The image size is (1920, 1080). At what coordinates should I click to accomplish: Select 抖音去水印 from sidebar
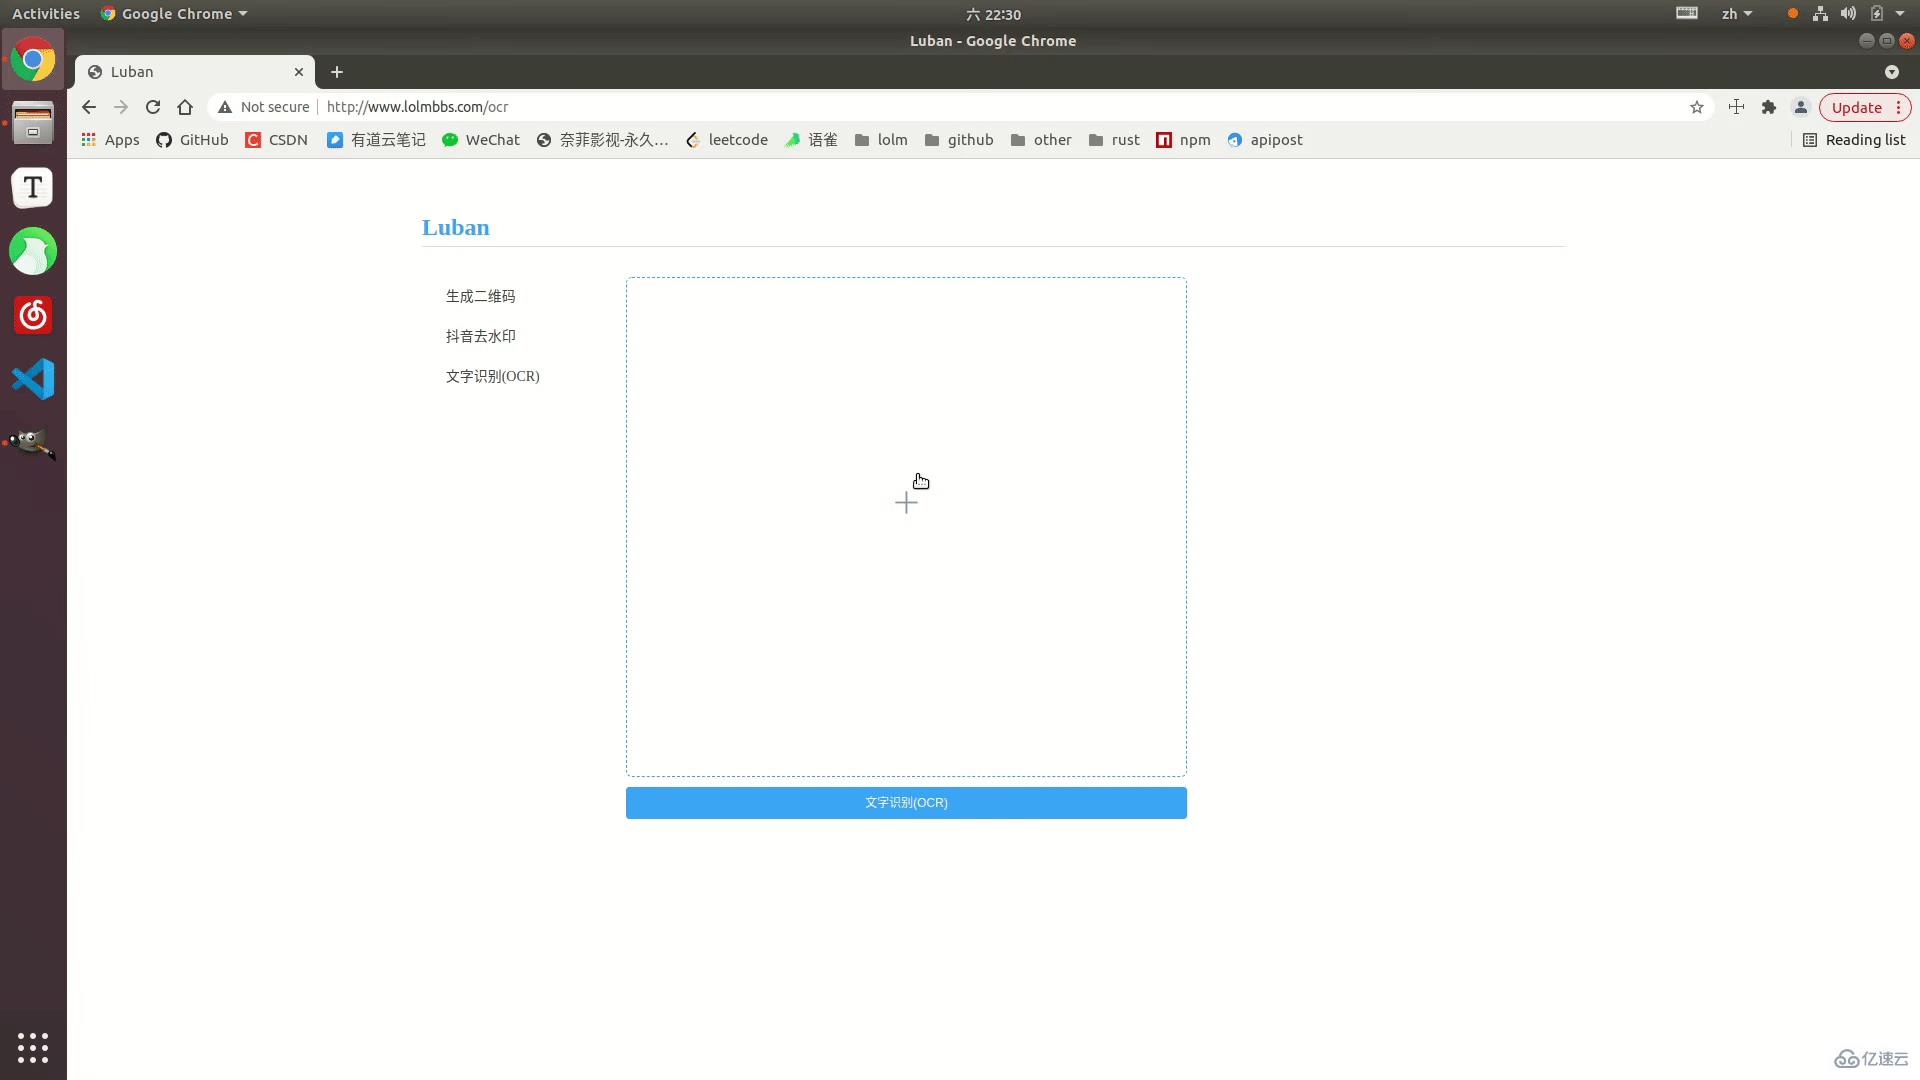(x=481, y=336)
